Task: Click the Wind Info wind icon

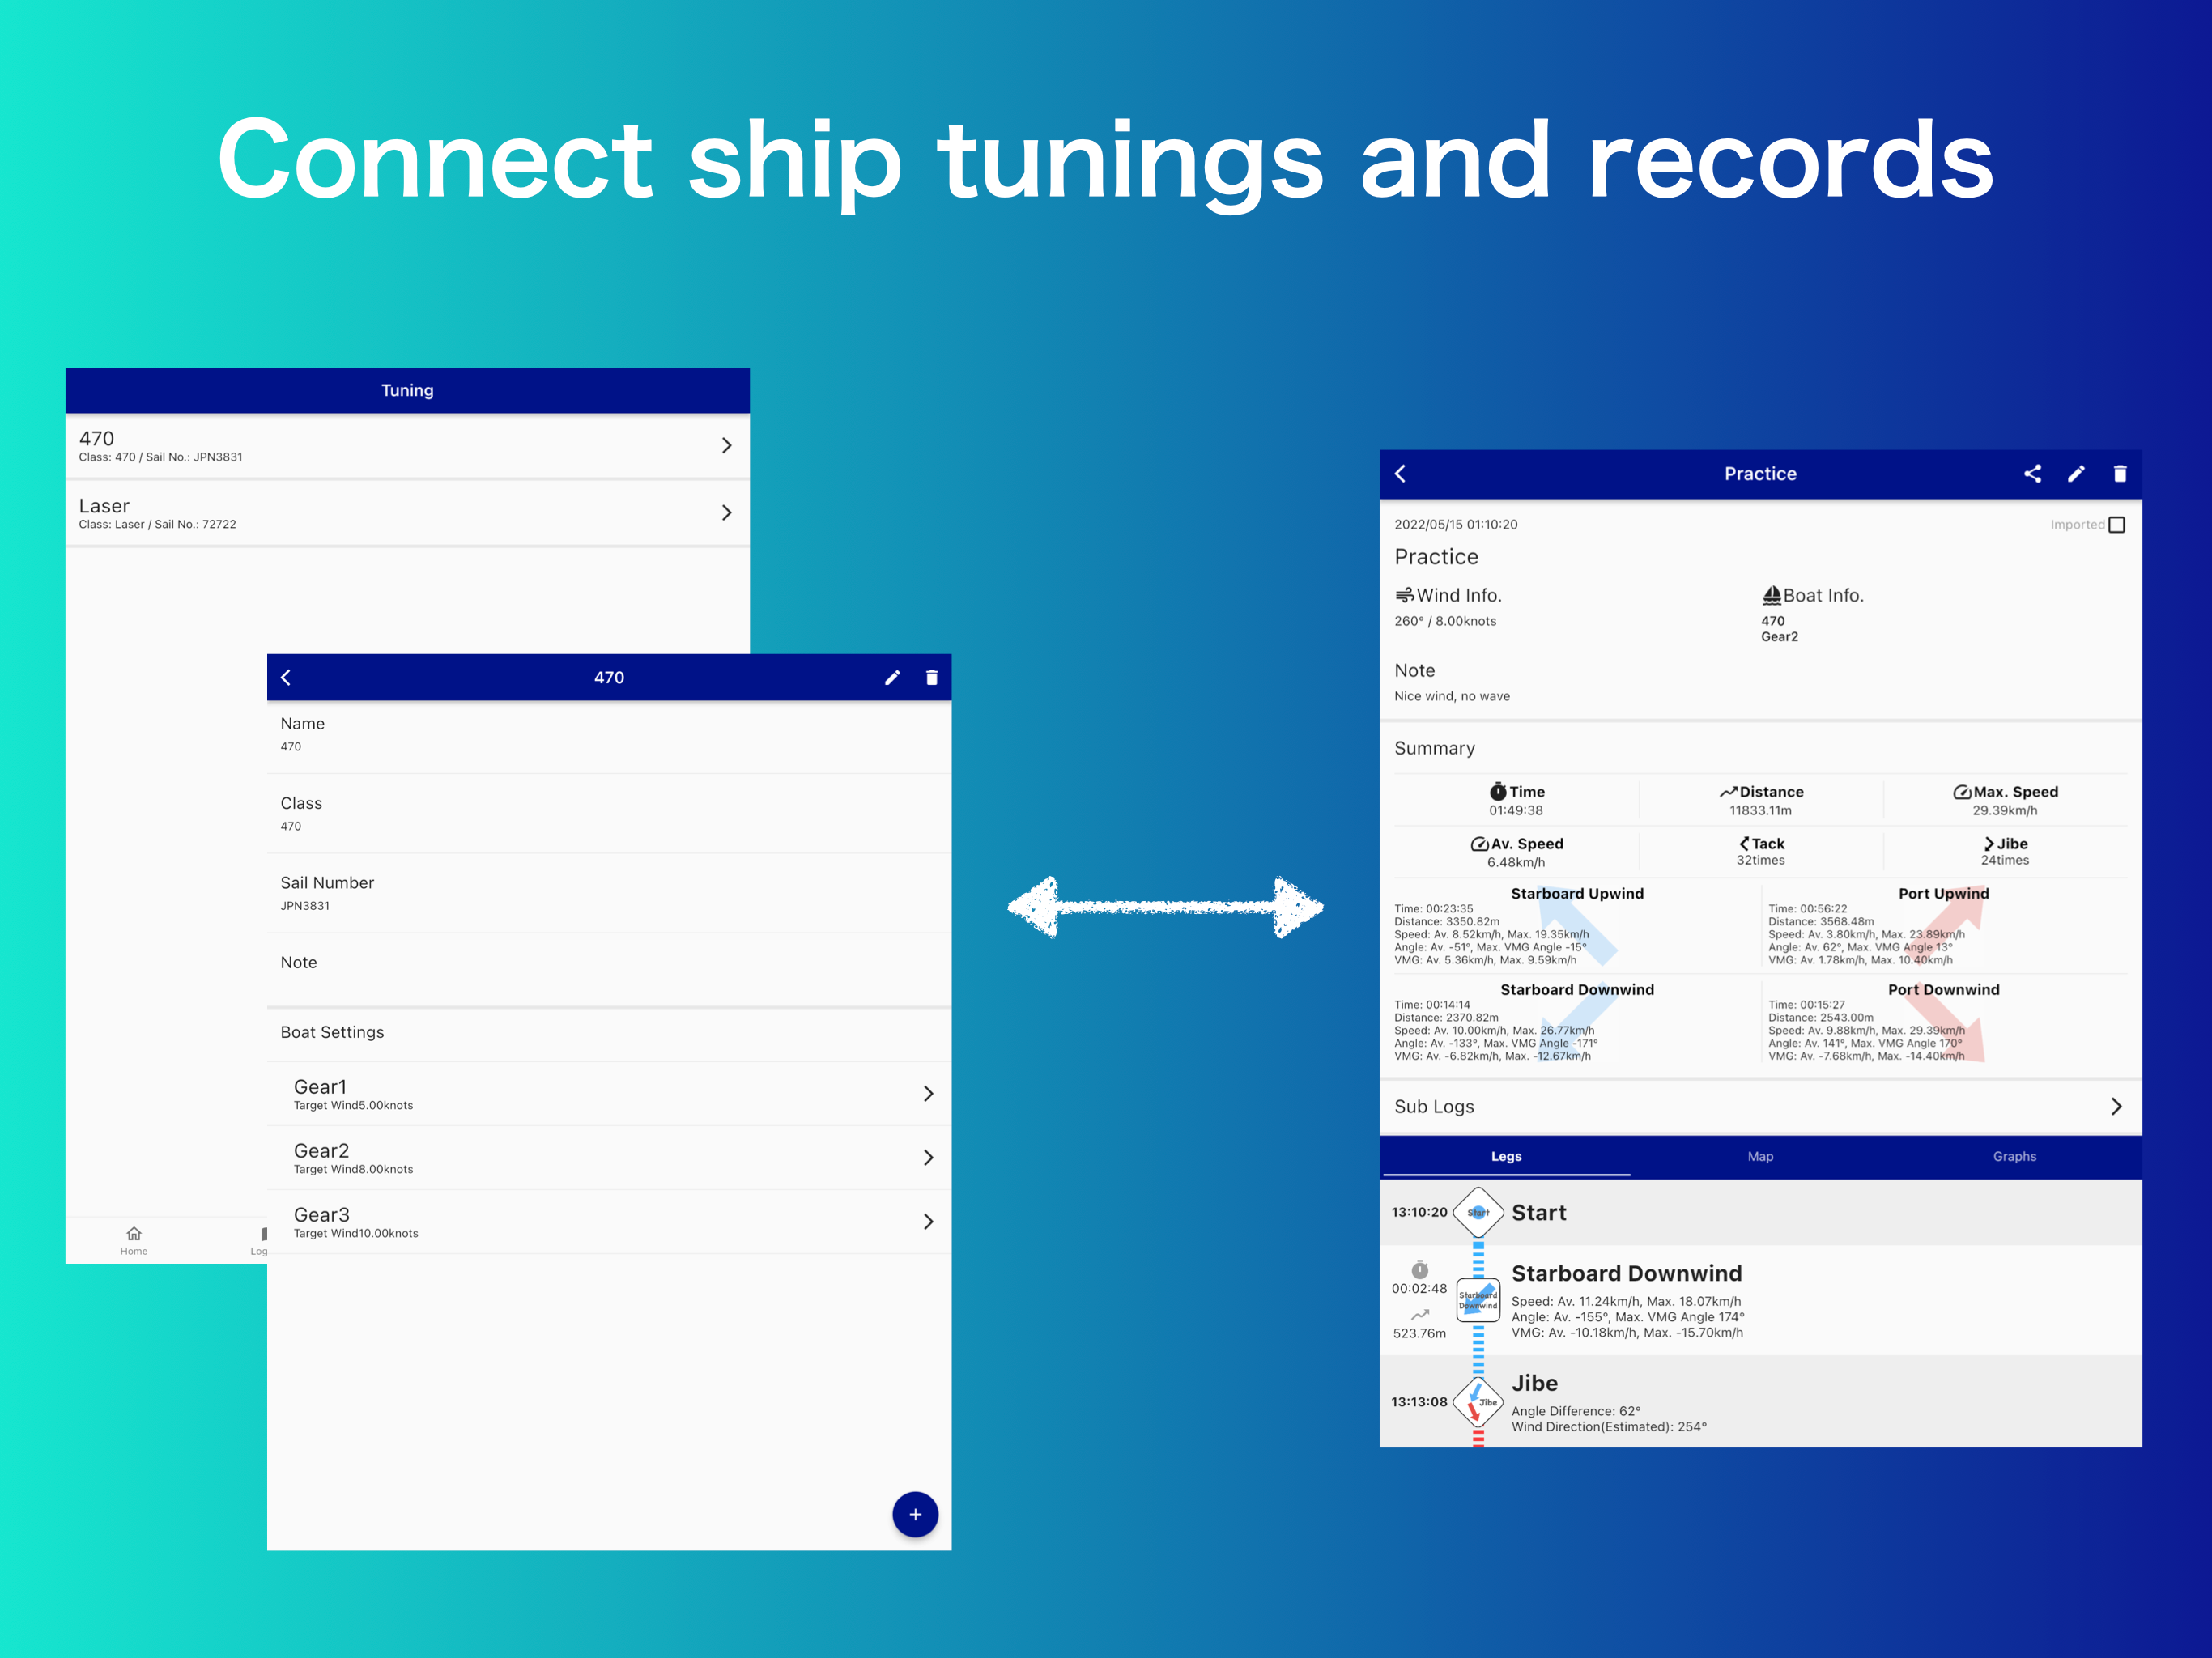Action: point(1404,595)
